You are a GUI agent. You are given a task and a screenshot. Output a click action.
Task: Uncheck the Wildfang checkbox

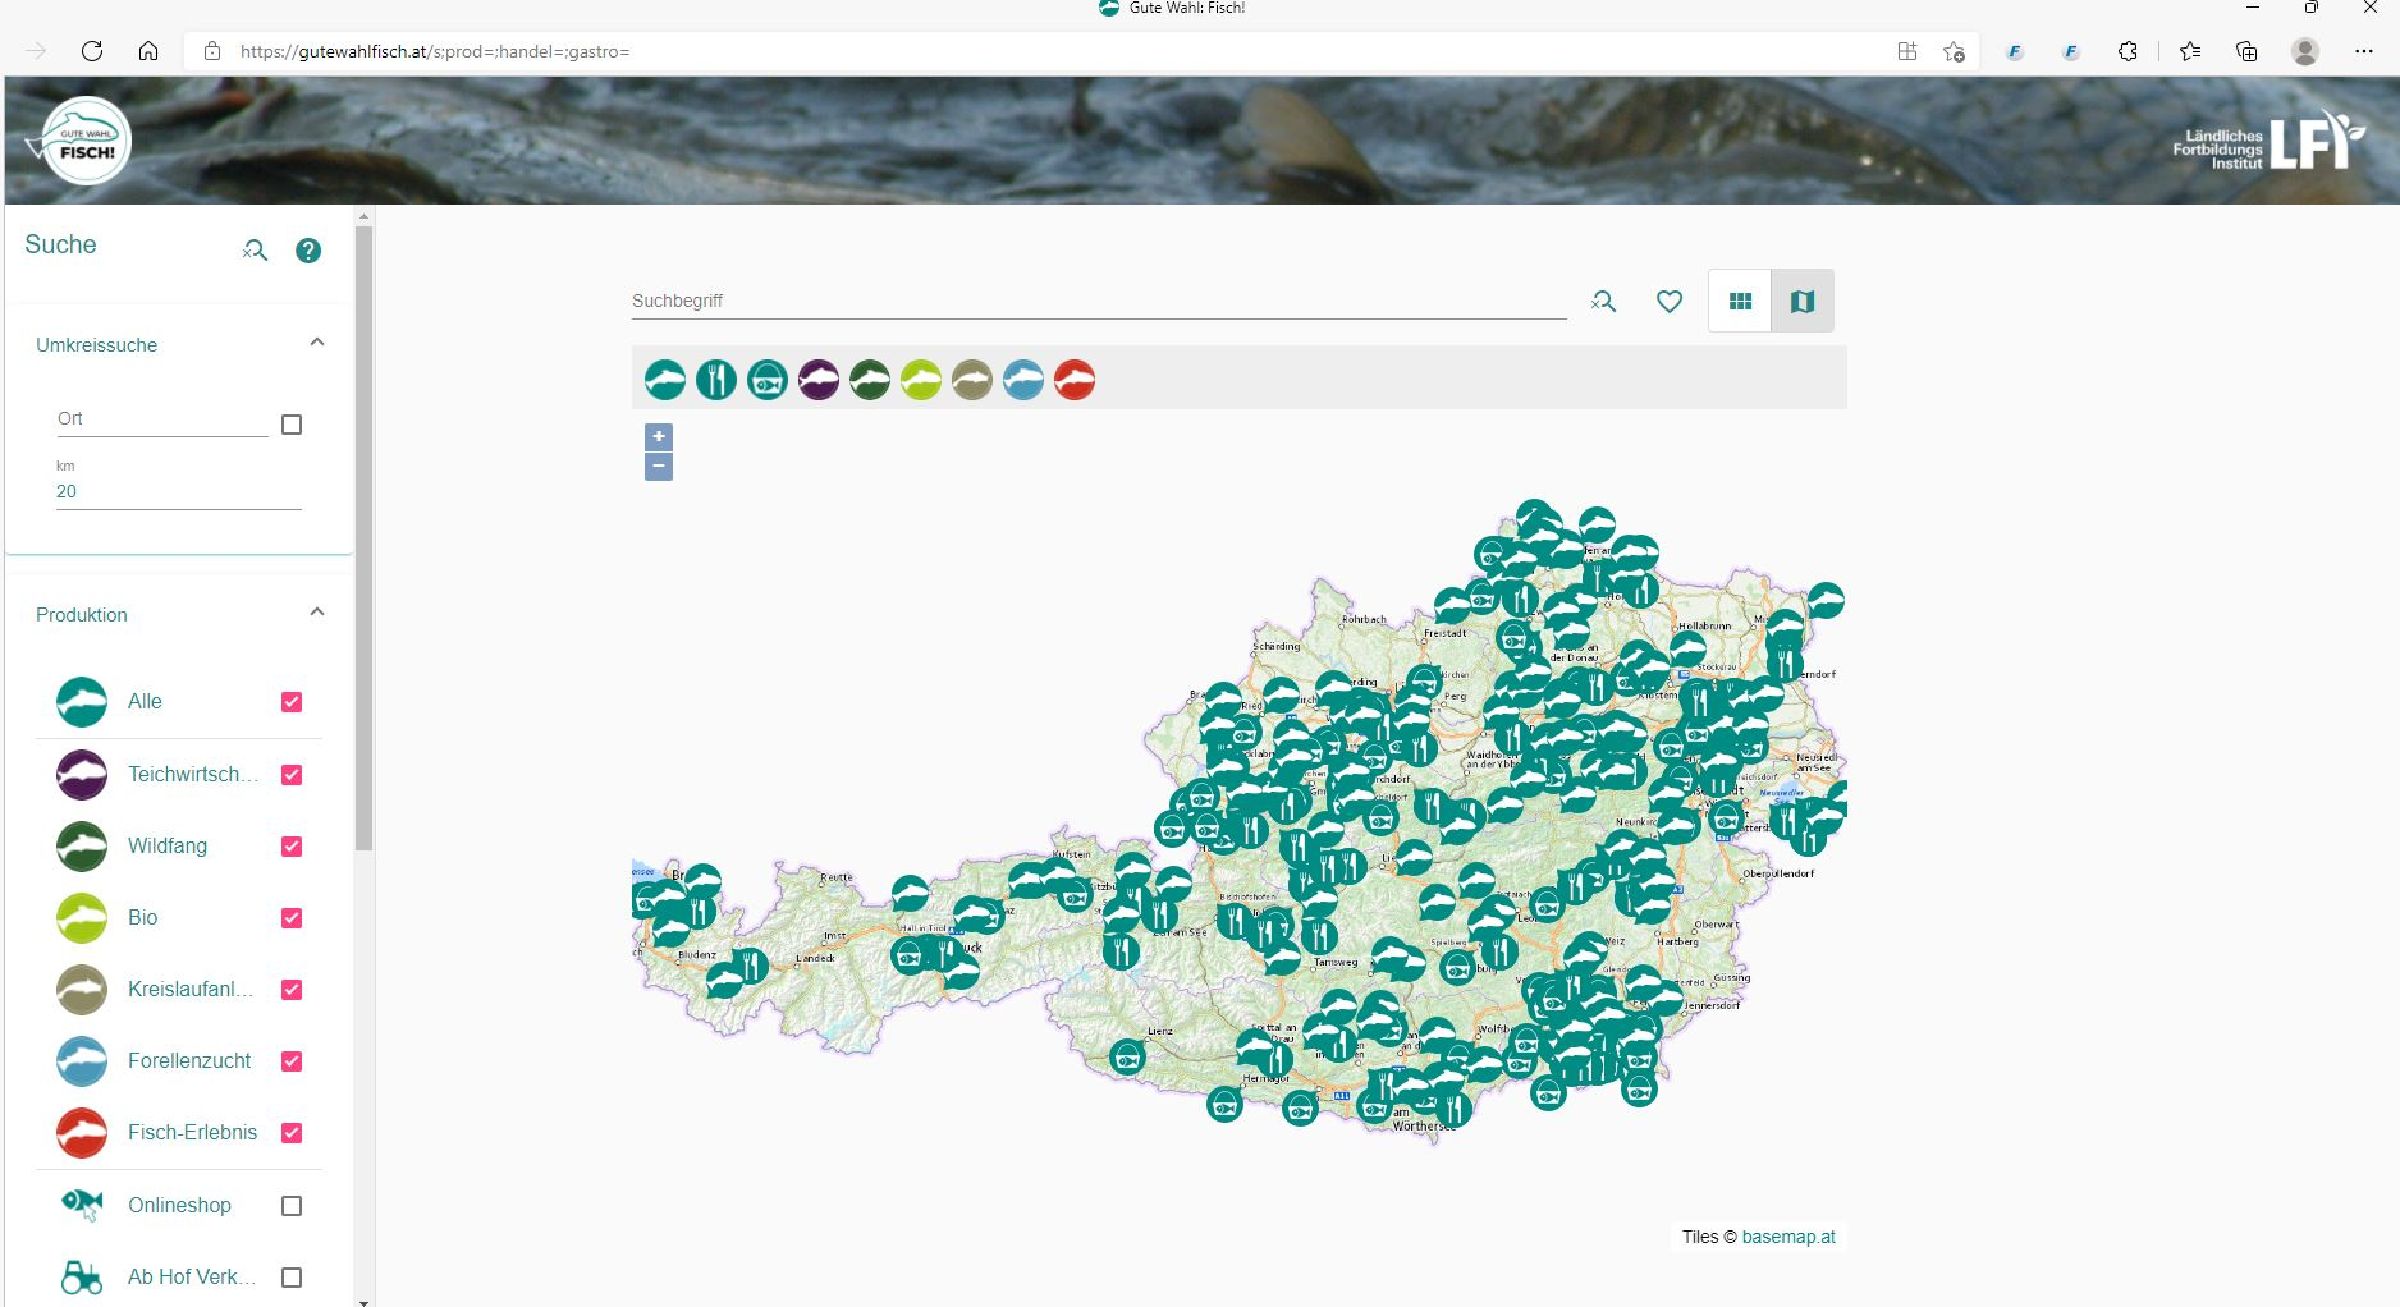[291, 846]
